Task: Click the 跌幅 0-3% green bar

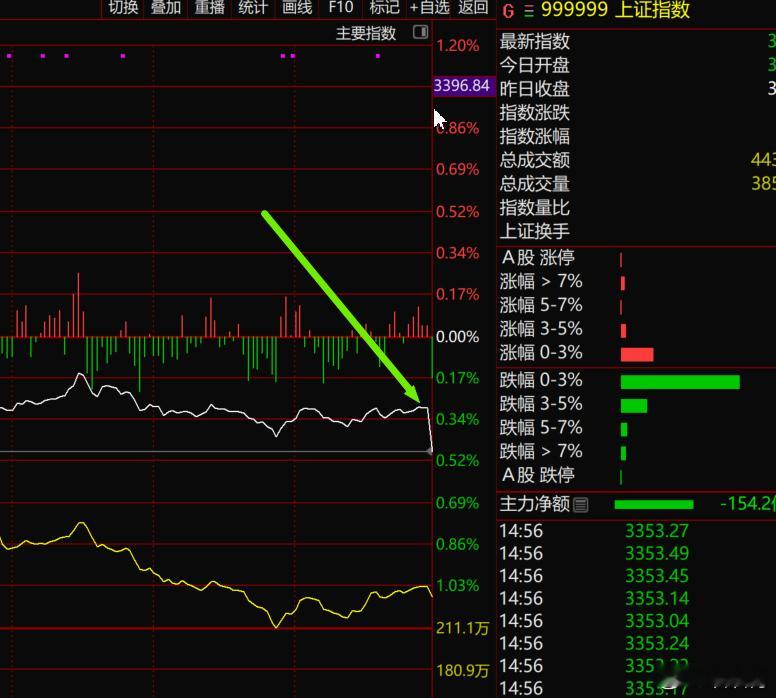Action: click(x=680, y=382)
